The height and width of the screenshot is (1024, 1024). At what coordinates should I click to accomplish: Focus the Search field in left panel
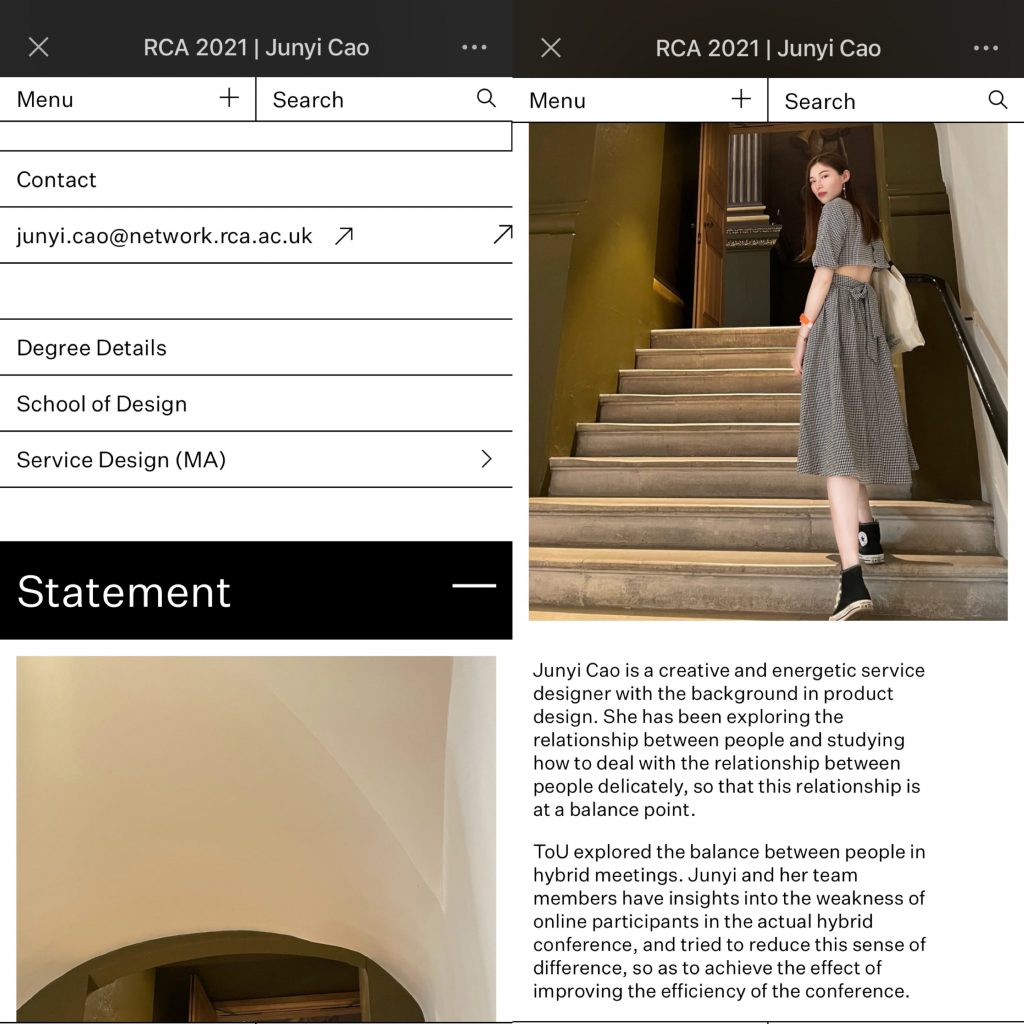pos(384,99)
